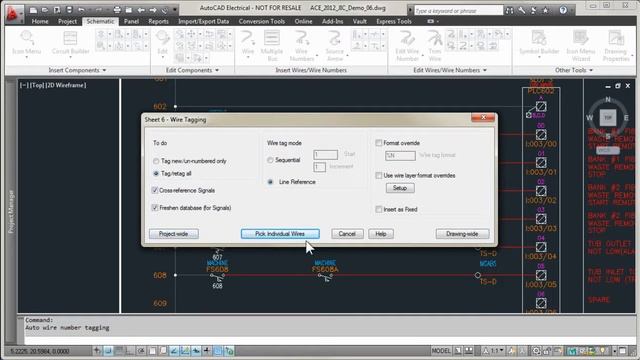The height and width of the screenshot is (360, 640).
Task: Open the Circuit Builder ribbon tool
Action: [70, 42]
